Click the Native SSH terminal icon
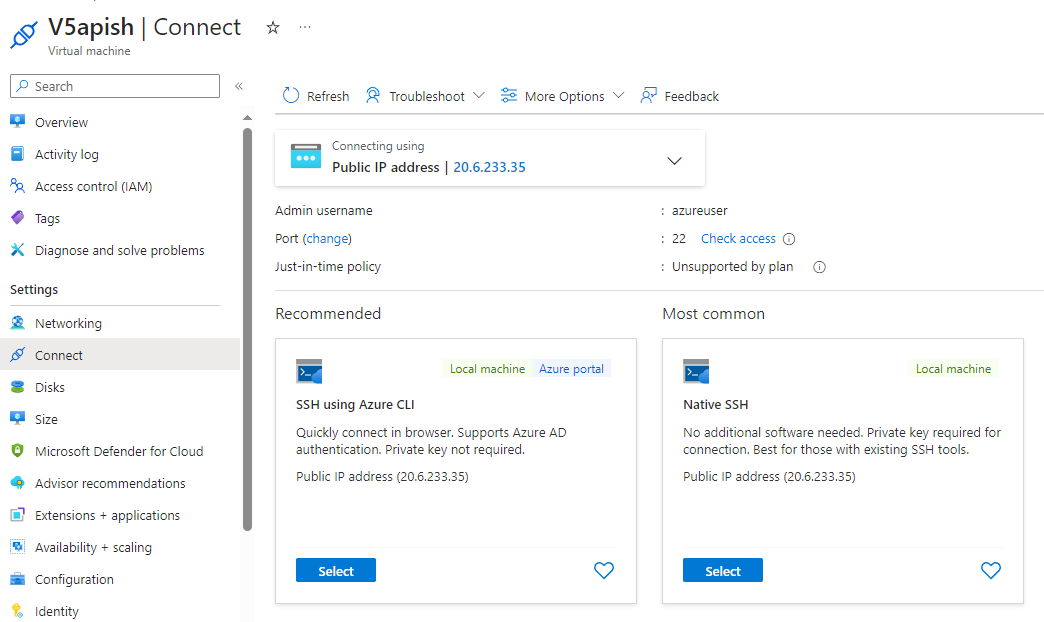The image size is (1044, 622). click(x=696, y=372)
